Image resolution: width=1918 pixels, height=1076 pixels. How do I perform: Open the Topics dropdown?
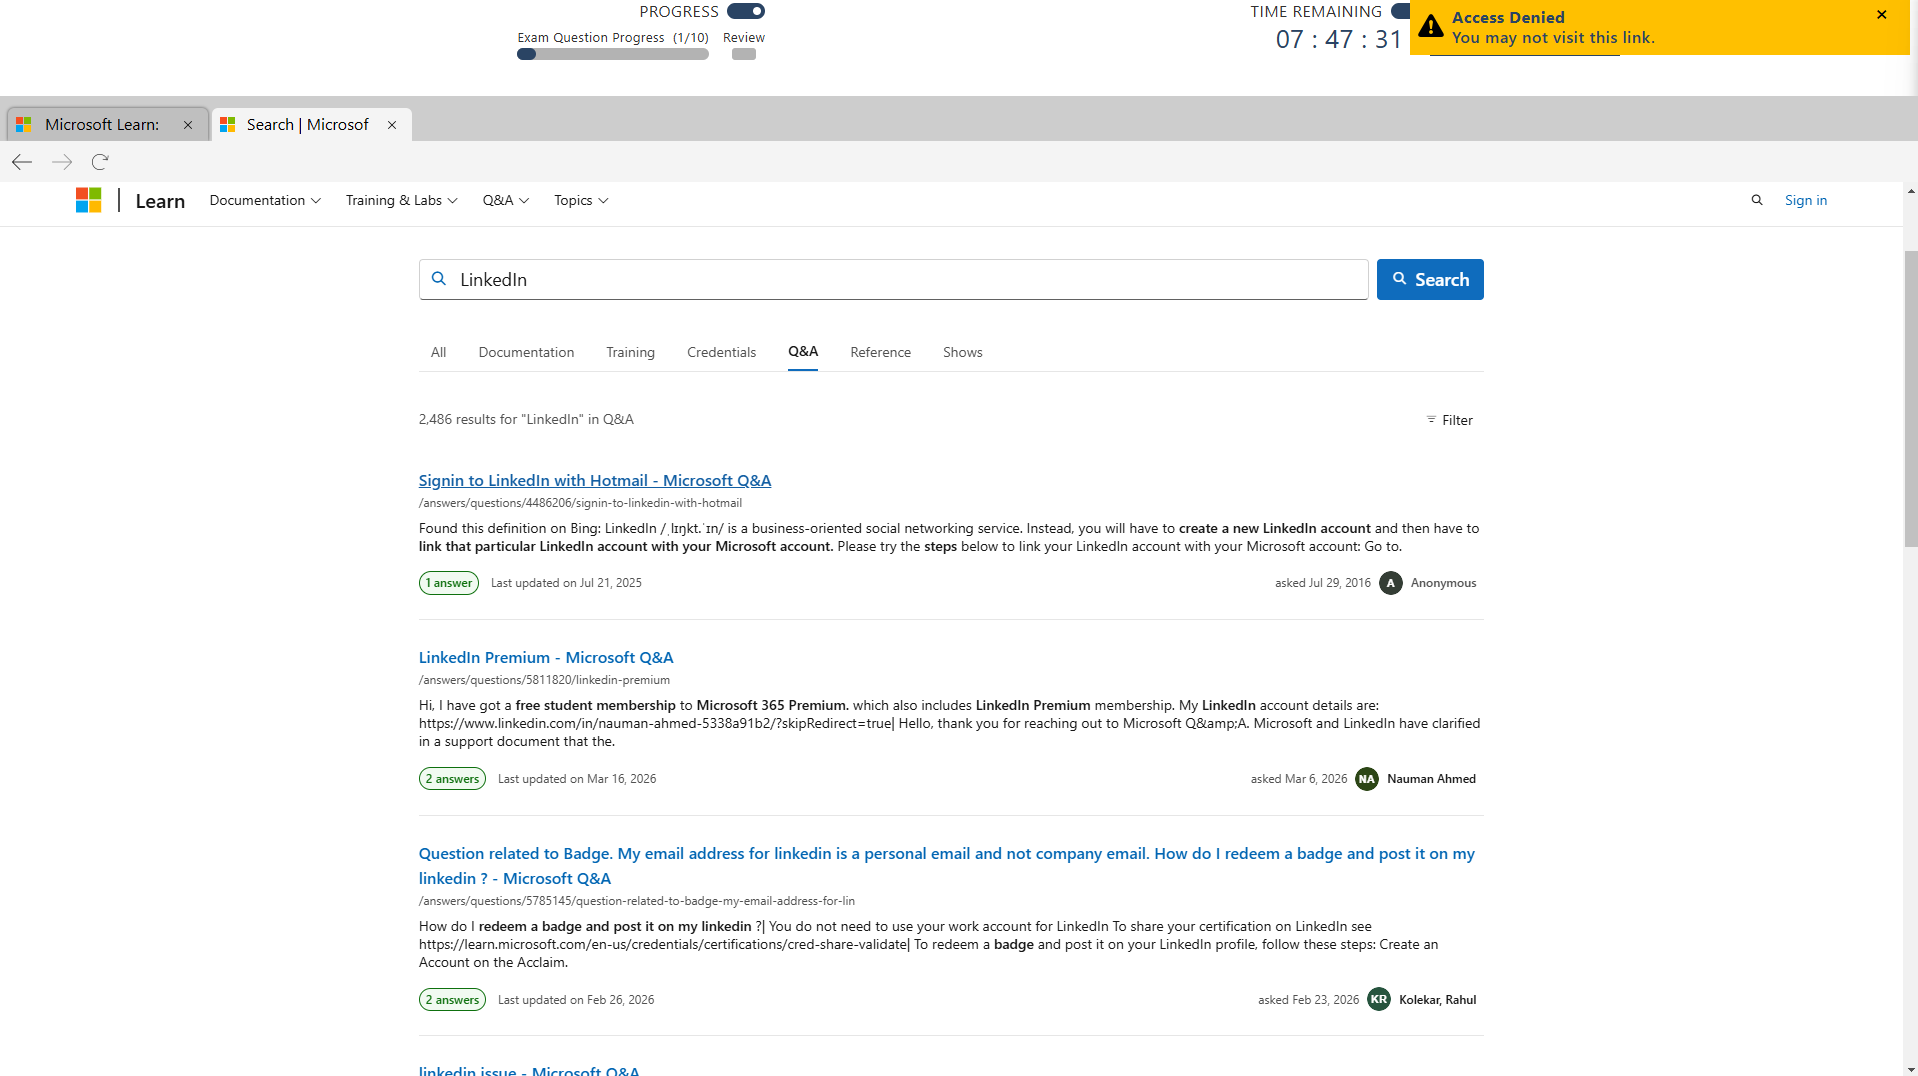tap(579, 200)
